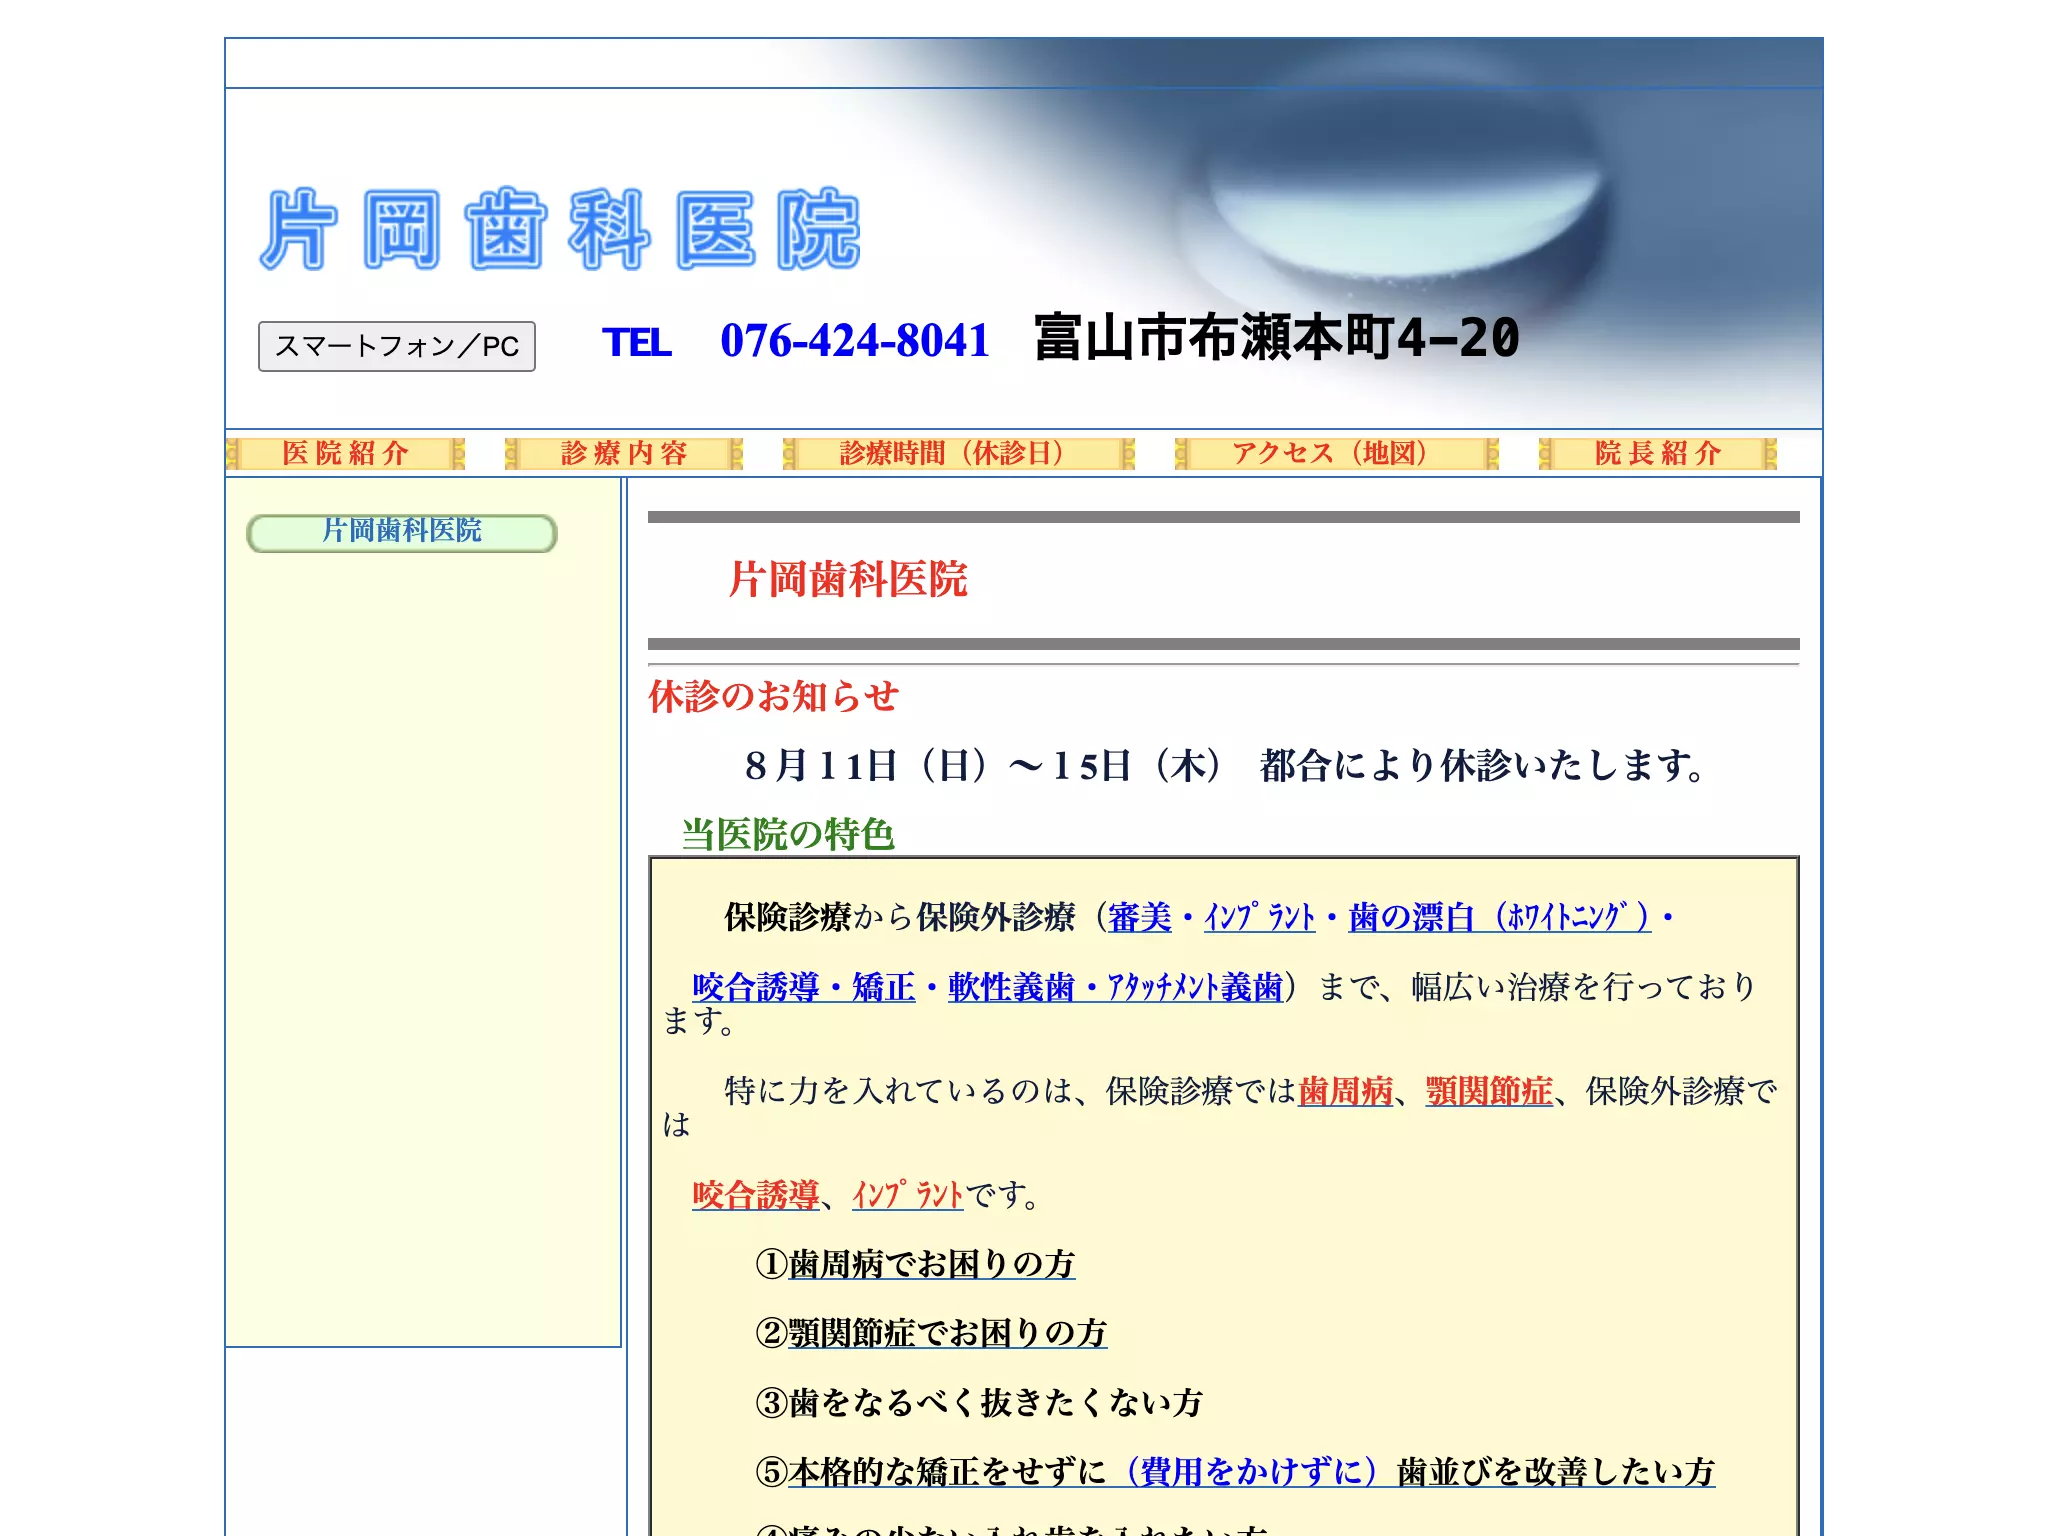The image size is (2048, 1536).
Task: Follow the blue ｲﾝﾌﾟﾗﾝﾄ link in first paragraph
Action: click(1259, 917)
